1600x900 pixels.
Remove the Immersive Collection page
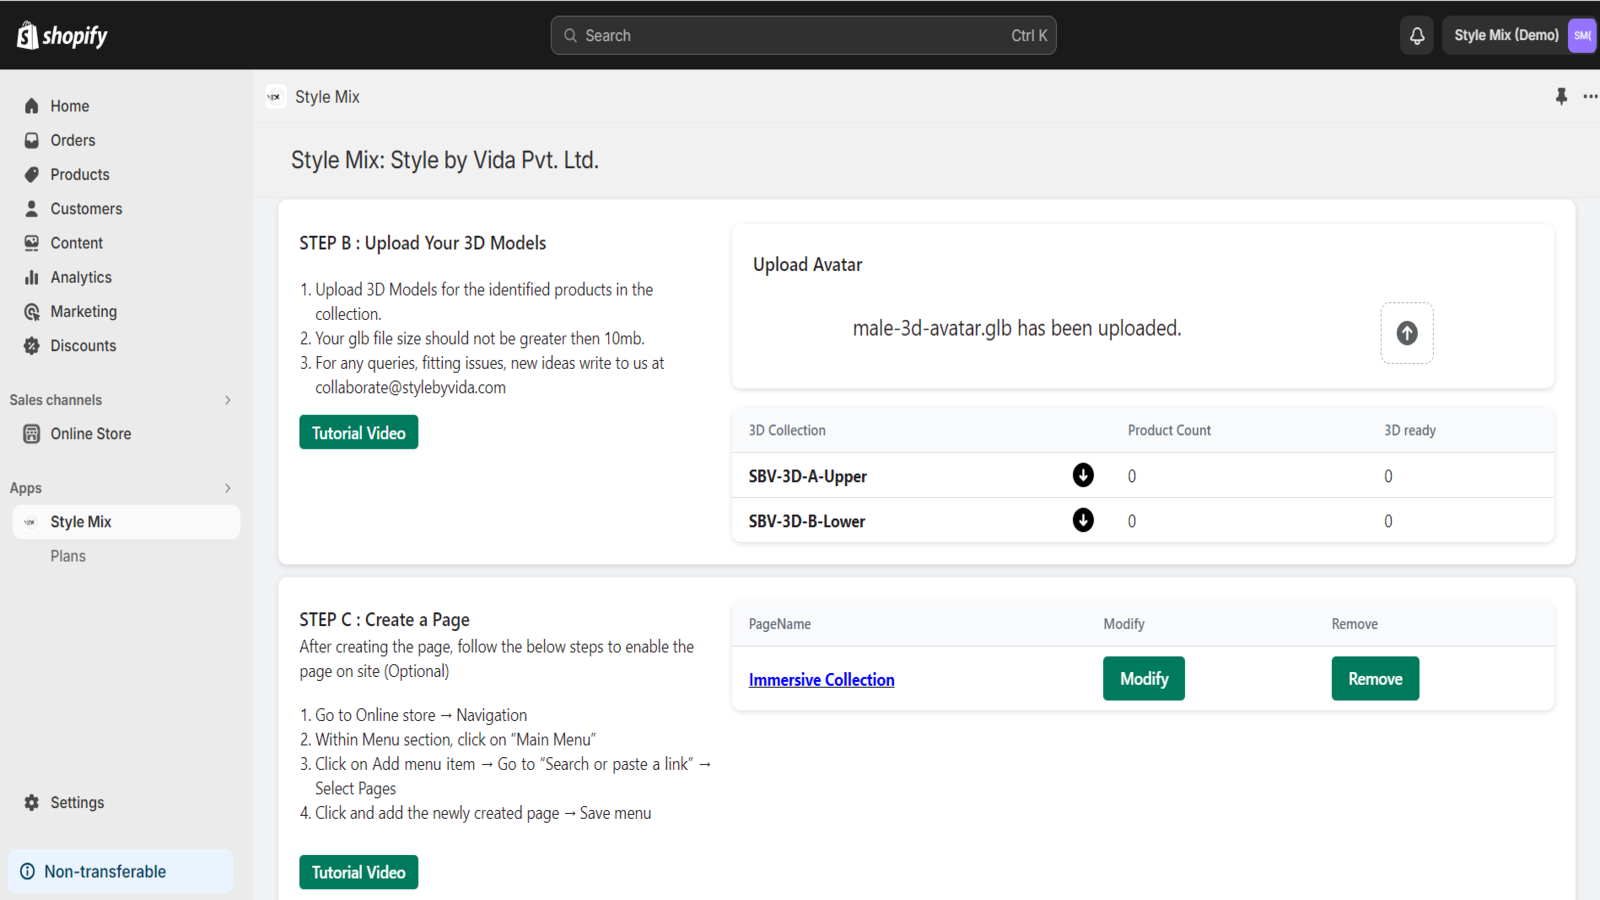[x=1375, y=679]
